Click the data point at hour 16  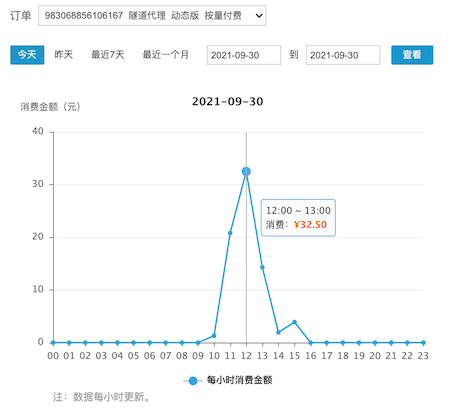[311, 342]
